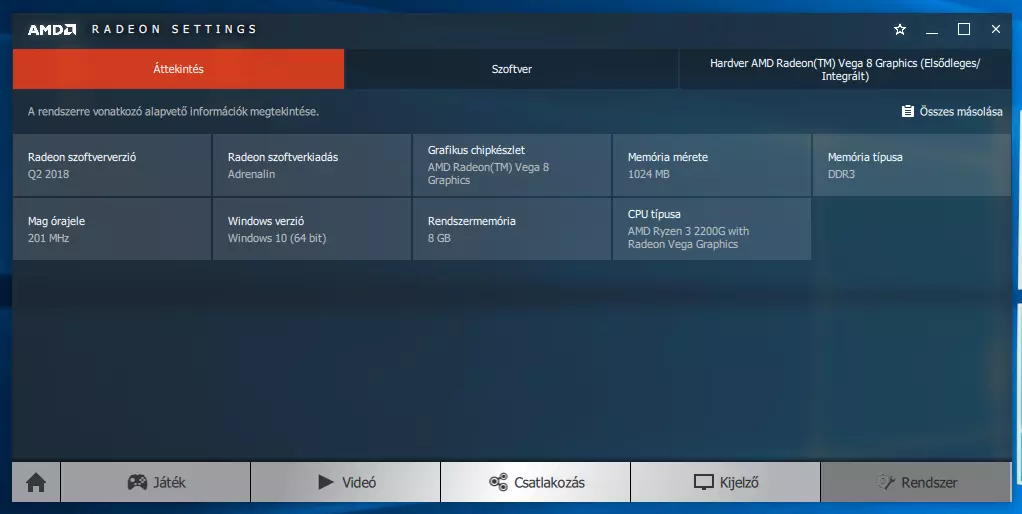
Task: Close the Radeon Settings window
Action: 996,29
